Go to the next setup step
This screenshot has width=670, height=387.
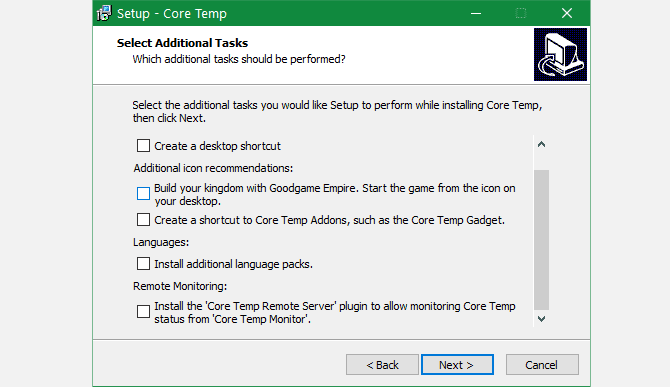click(457, 365)
